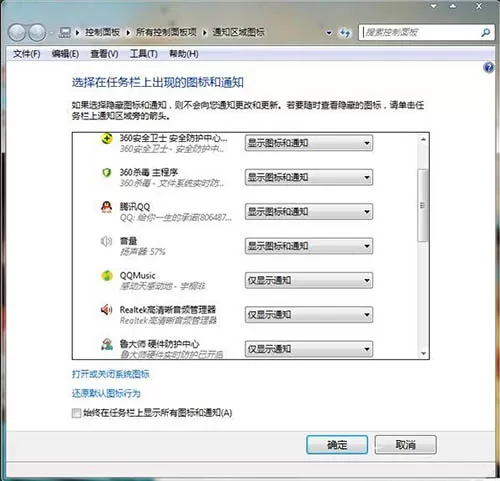
Task: Click the 通知区域图标 breadcrumb
Action: pos(238,32)
